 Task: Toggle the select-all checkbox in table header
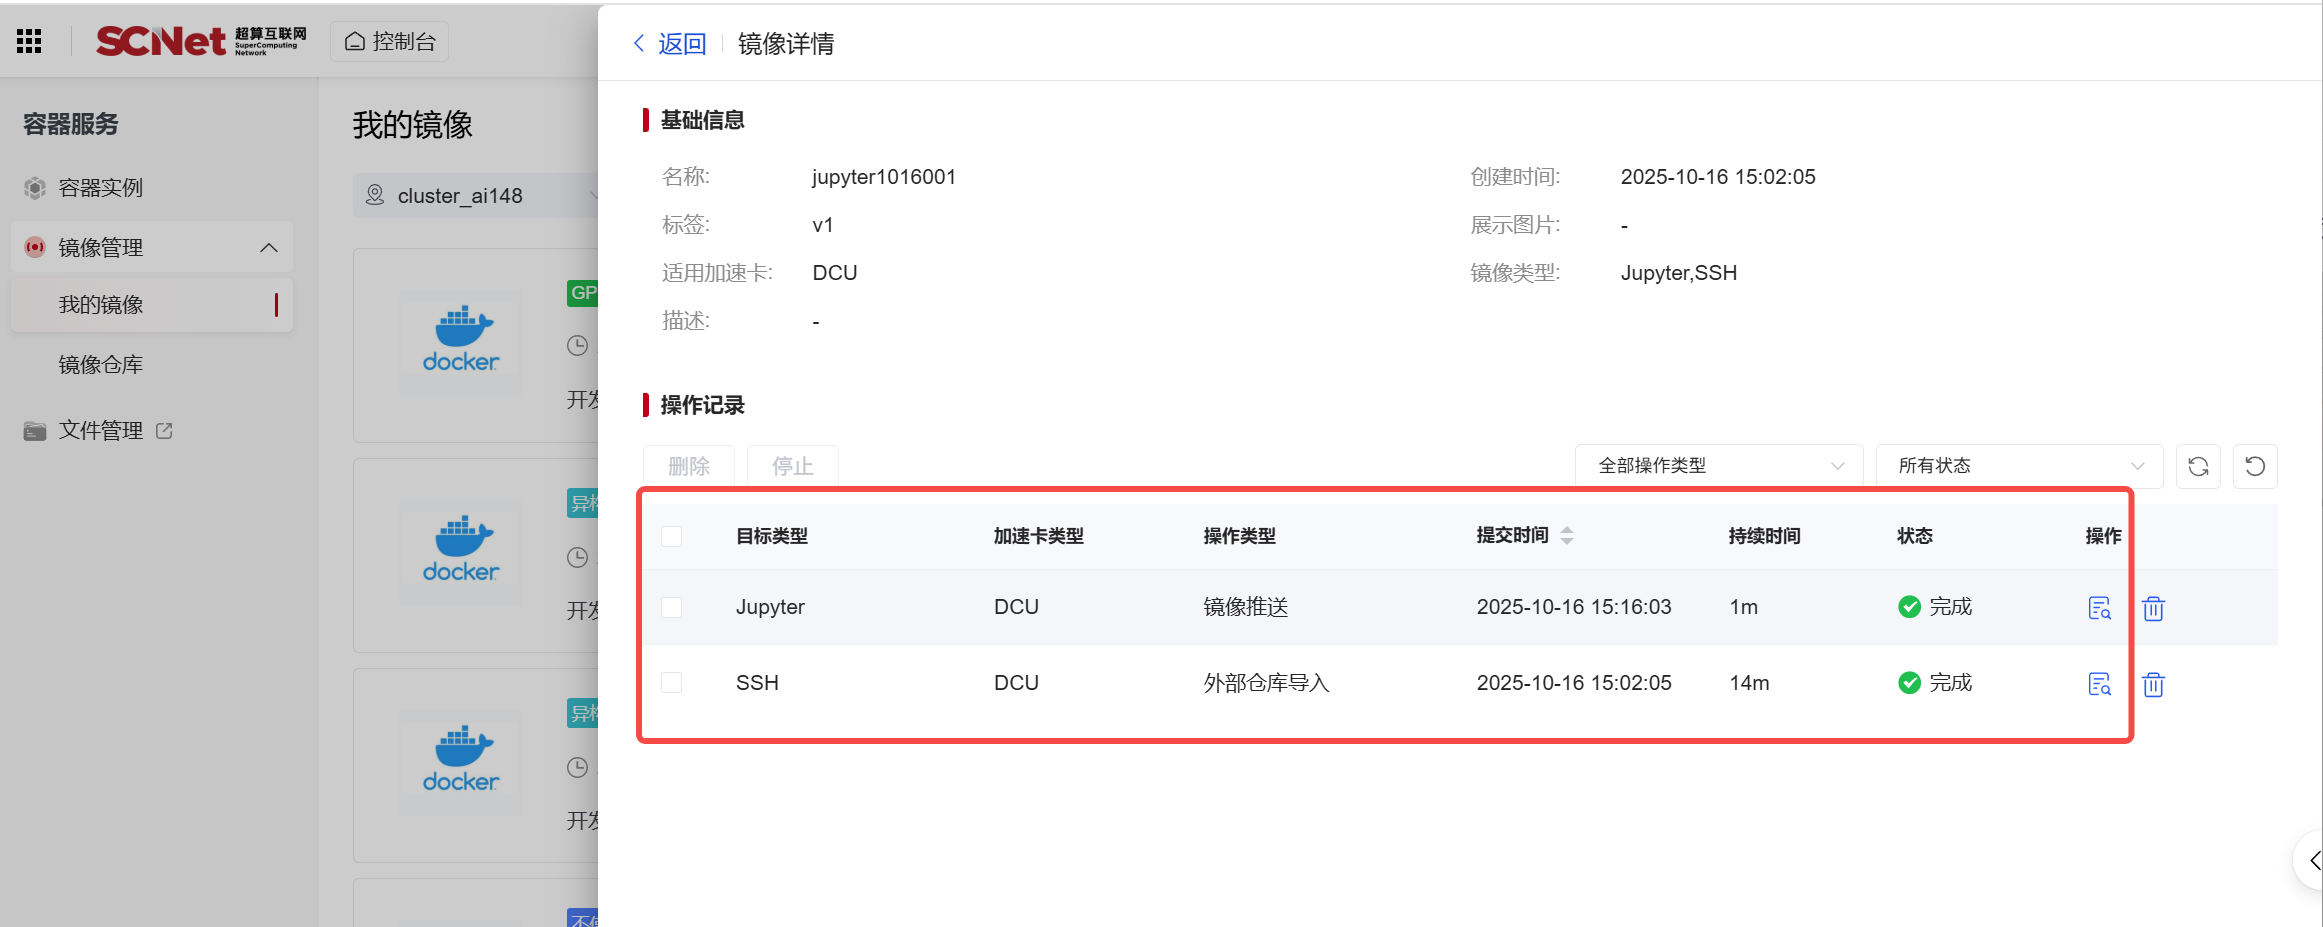point(672,537)
